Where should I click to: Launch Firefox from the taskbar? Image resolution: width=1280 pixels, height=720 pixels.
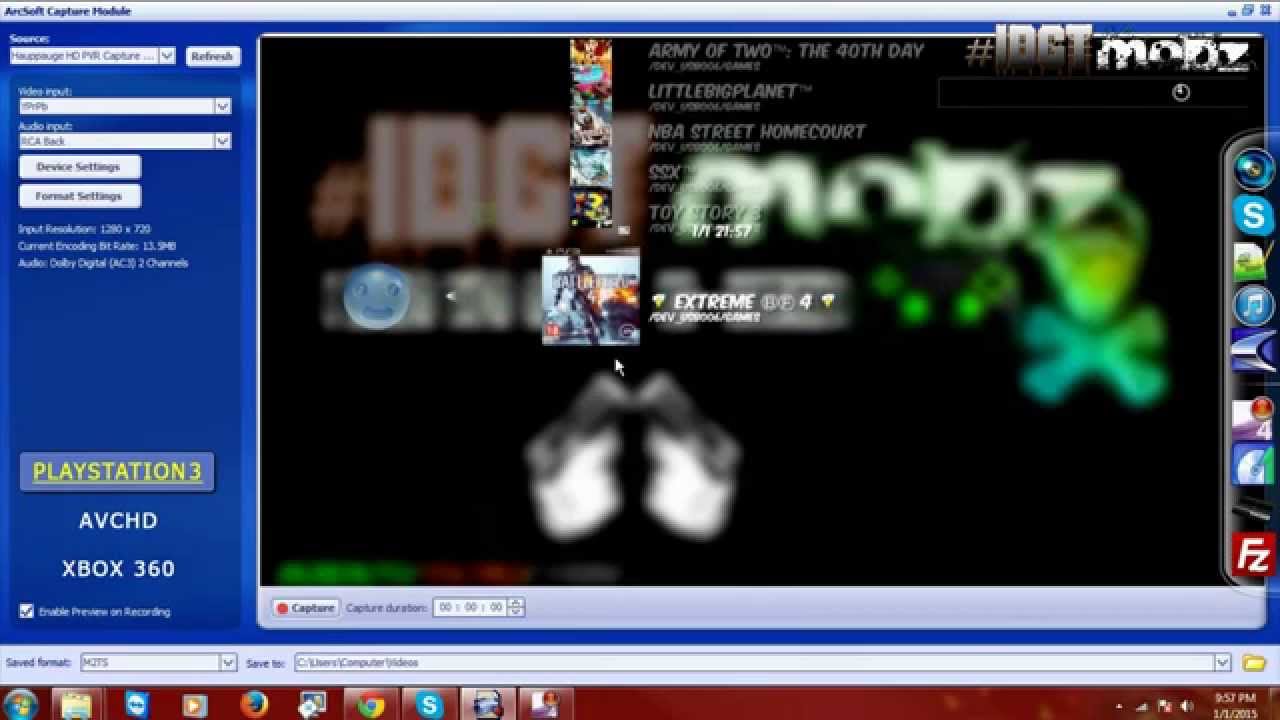(253, 705)
